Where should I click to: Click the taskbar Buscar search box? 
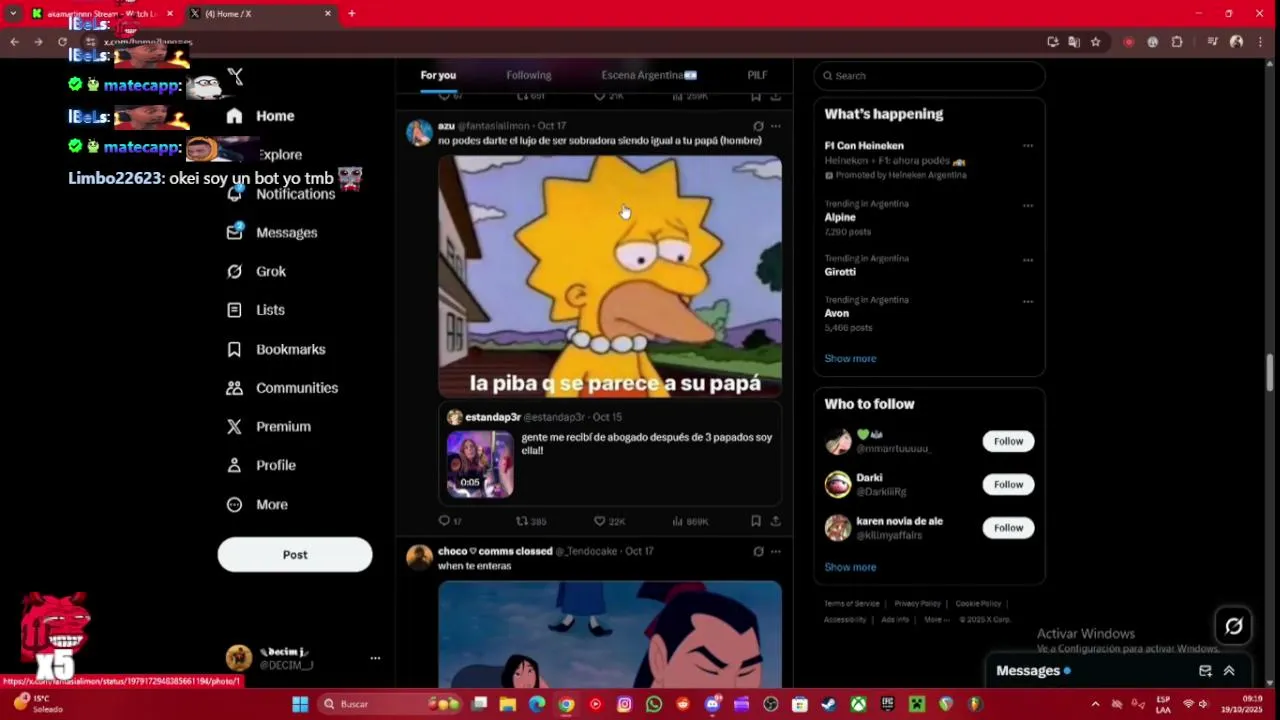tap(391, 704)
